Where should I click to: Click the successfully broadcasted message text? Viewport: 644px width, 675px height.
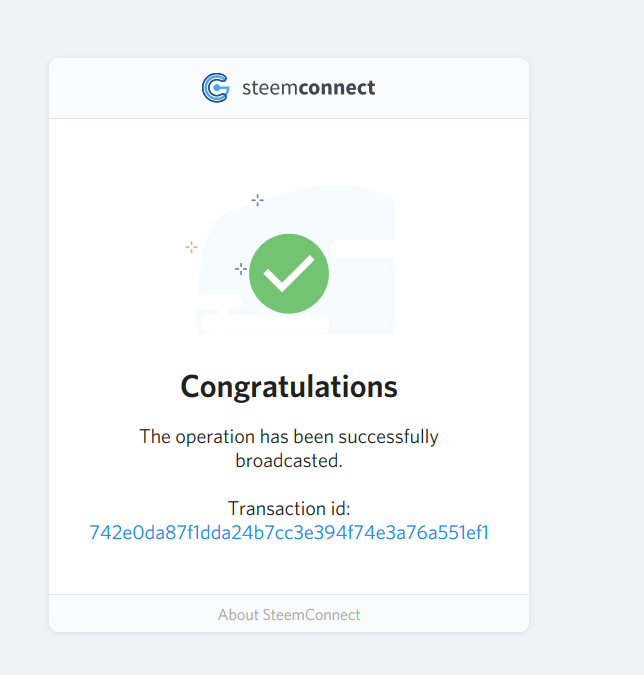289,437
